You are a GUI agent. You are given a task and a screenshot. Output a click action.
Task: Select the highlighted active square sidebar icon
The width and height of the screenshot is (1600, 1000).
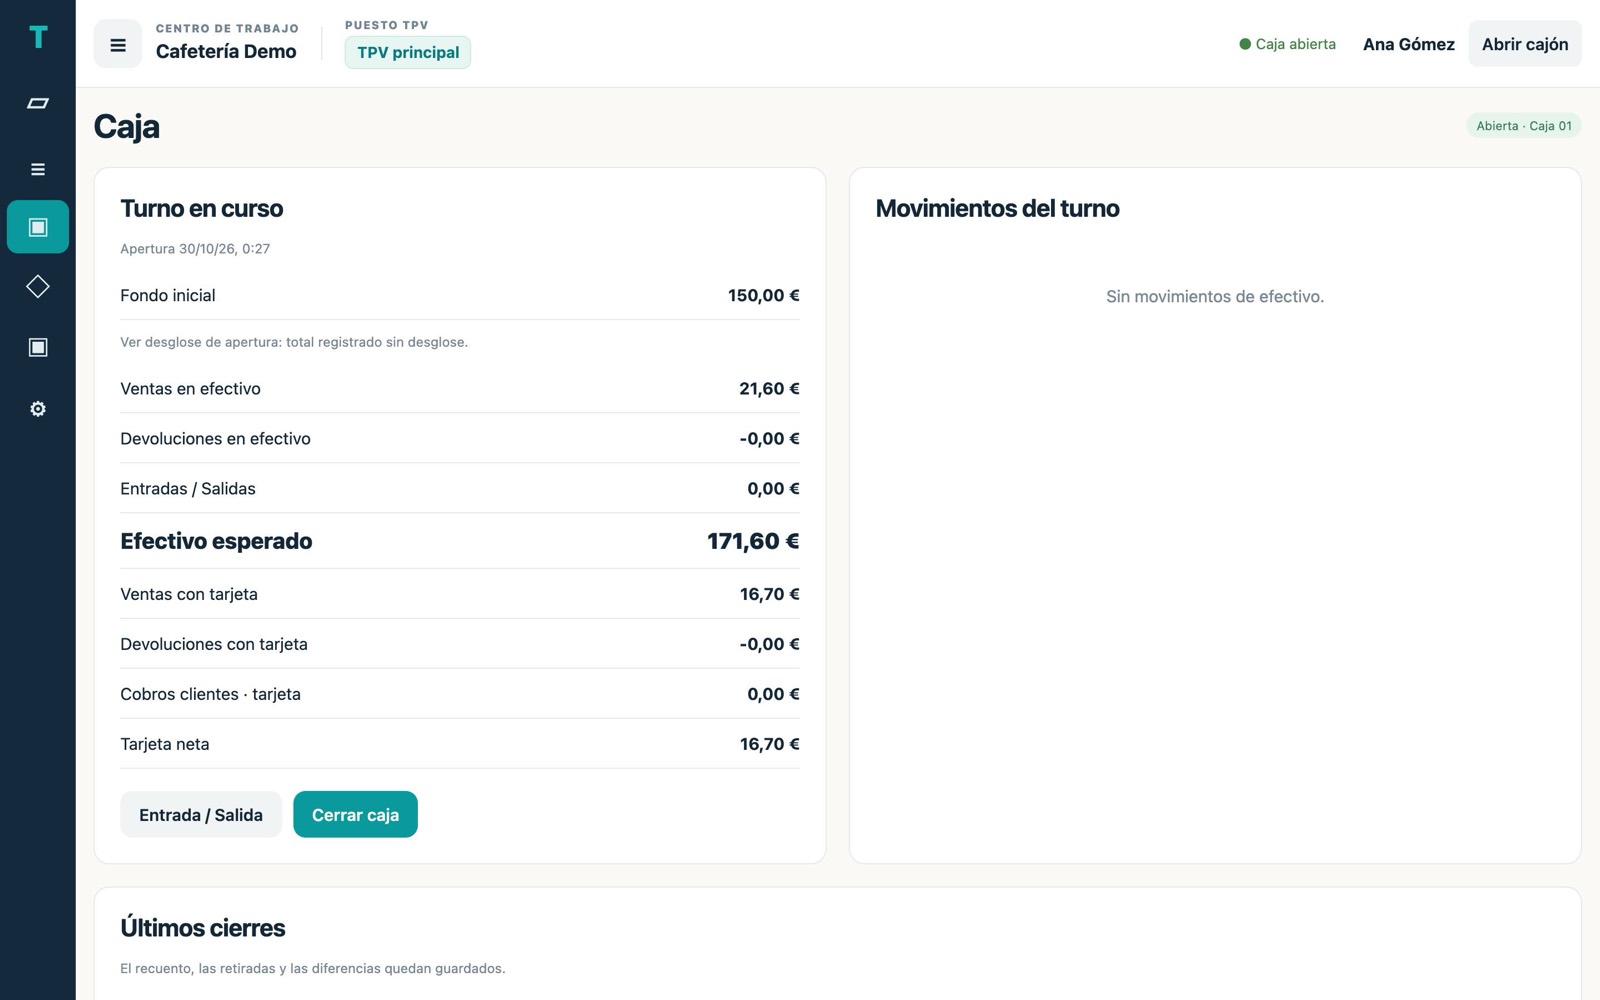(x=38, y=227)
